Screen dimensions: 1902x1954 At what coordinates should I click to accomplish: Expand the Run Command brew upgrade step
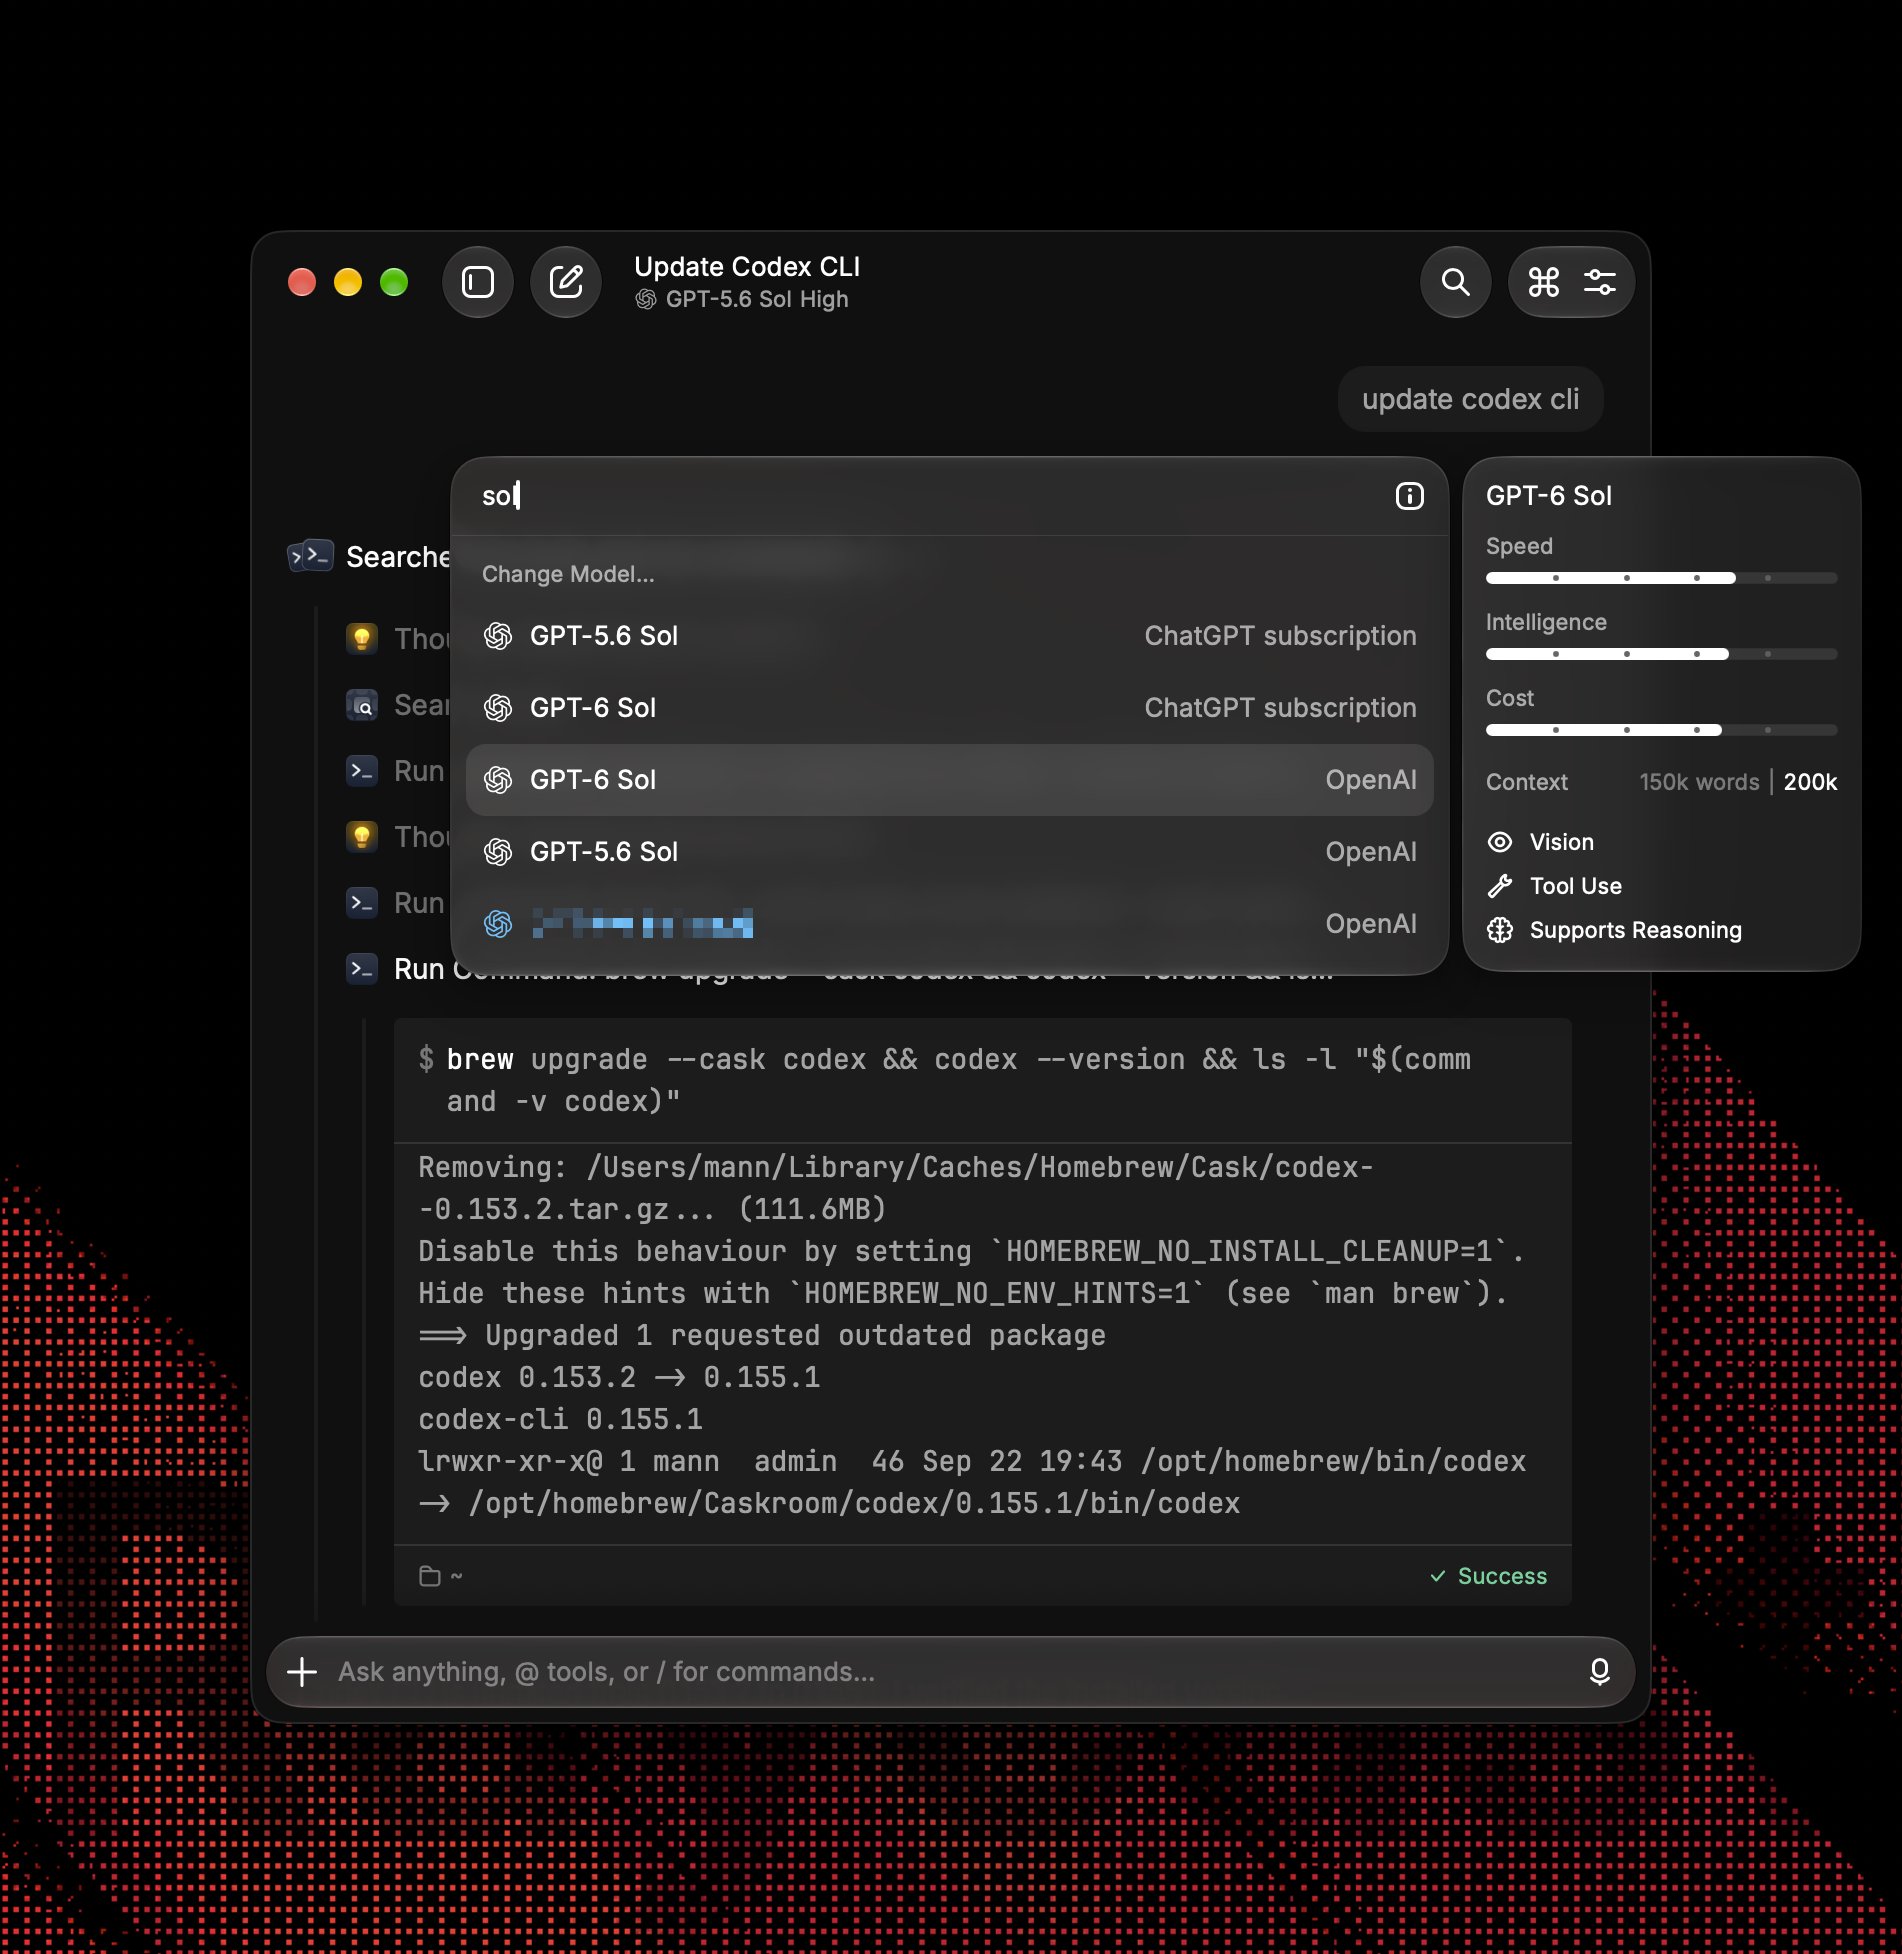[x=865, y=969]
